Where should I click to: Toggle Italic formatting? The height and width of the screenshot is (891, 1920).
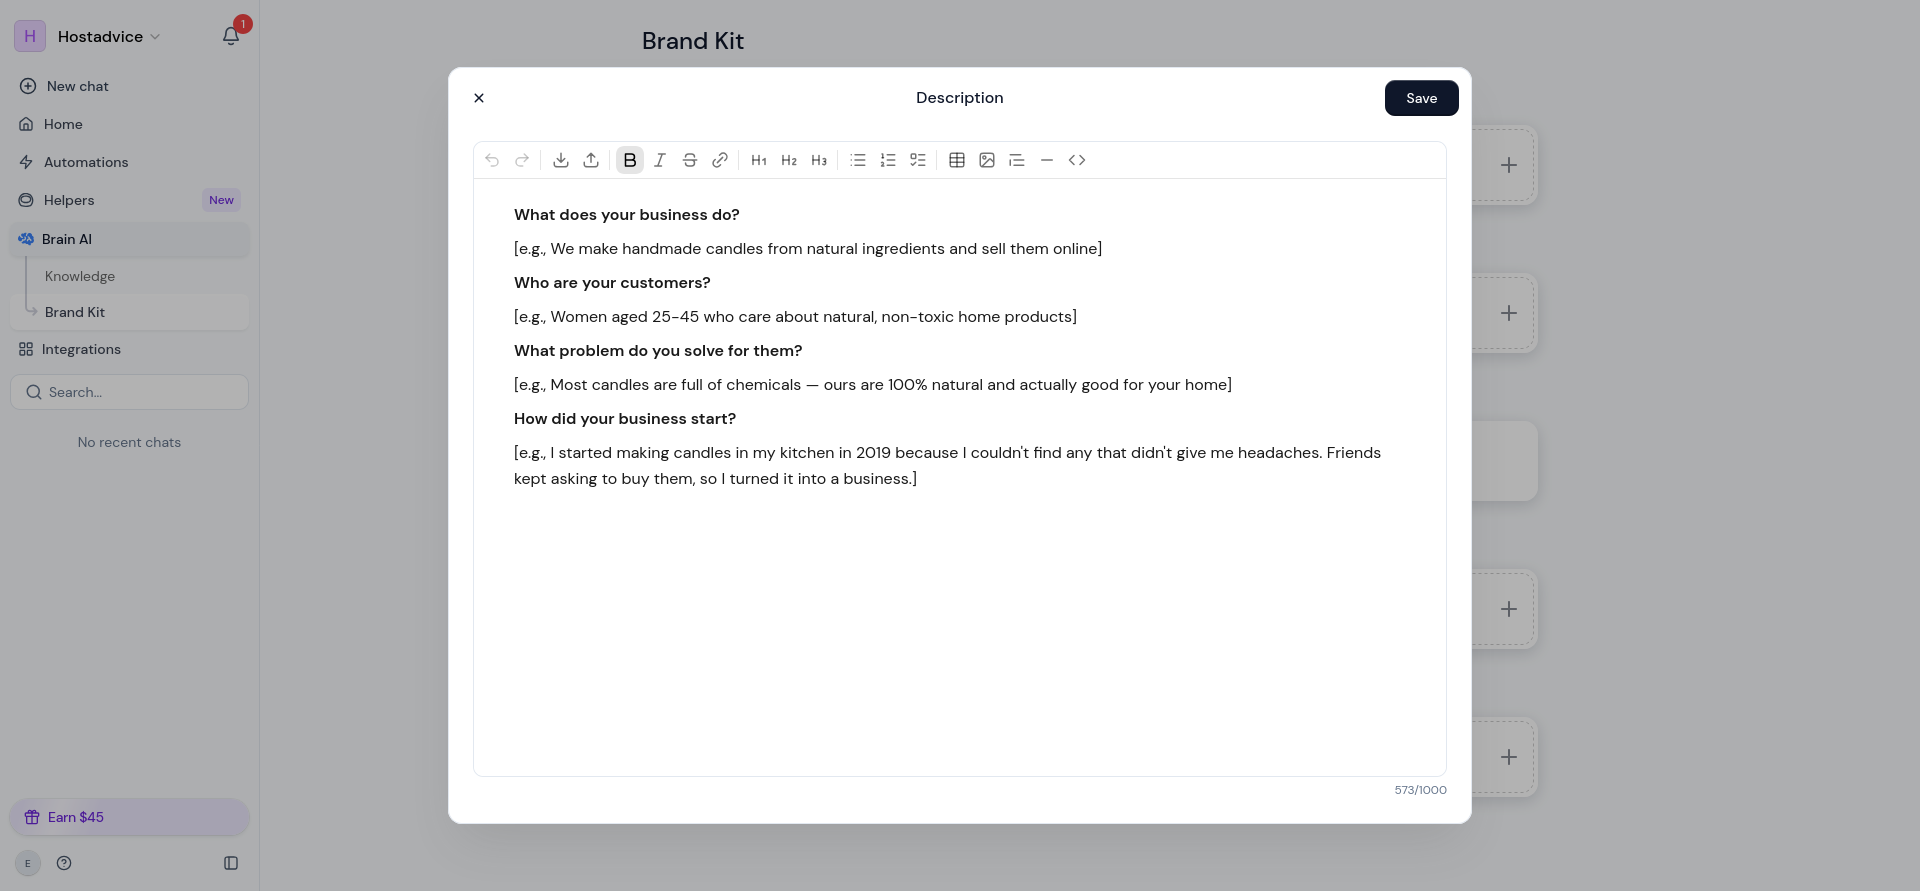coord(660,160)
